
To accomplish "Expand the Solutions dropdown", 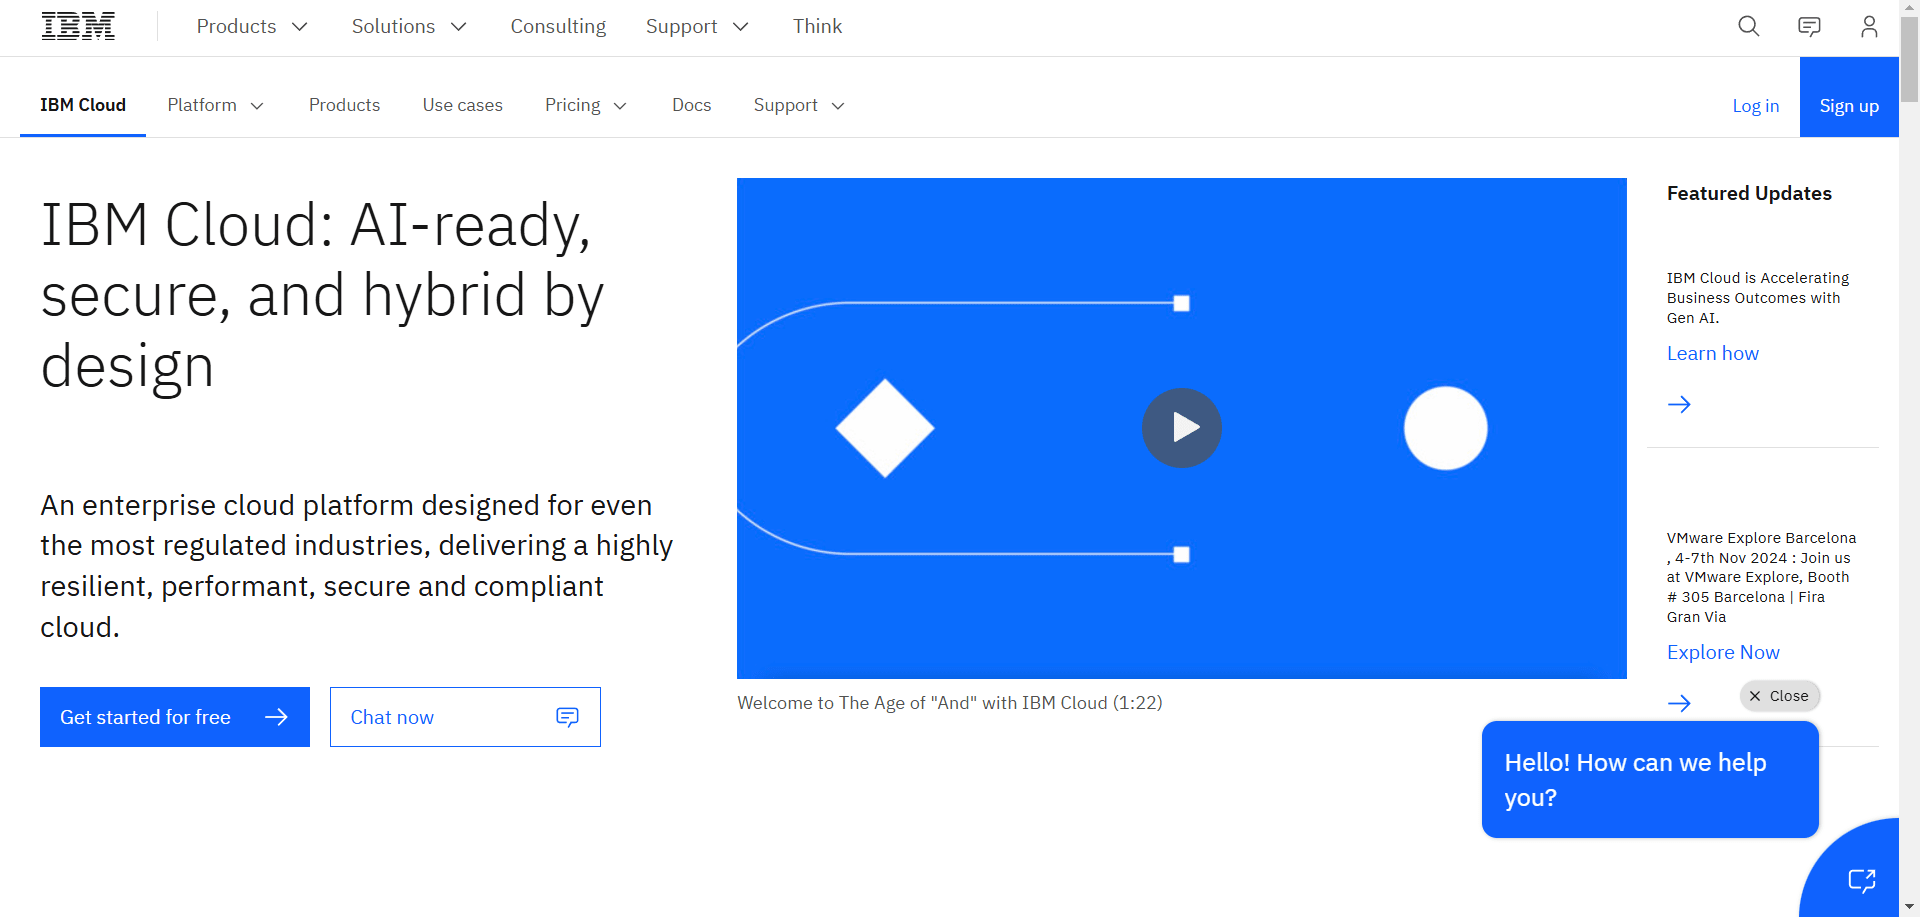I will (x=409, y=26).
